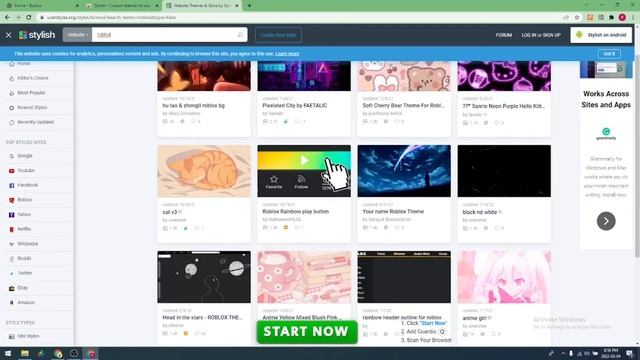This screenshot has width=640, height=360.
Task: Click the Amazon site icon in sidebar
Action: pos(11,303)
